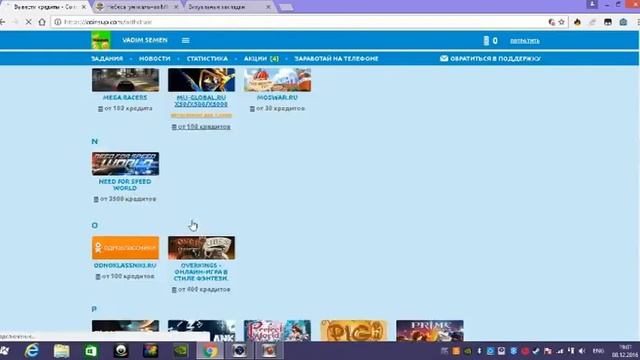Click the VADIM SEMEN username
Screen dimensions: 640x360
(x=145, y=40)
